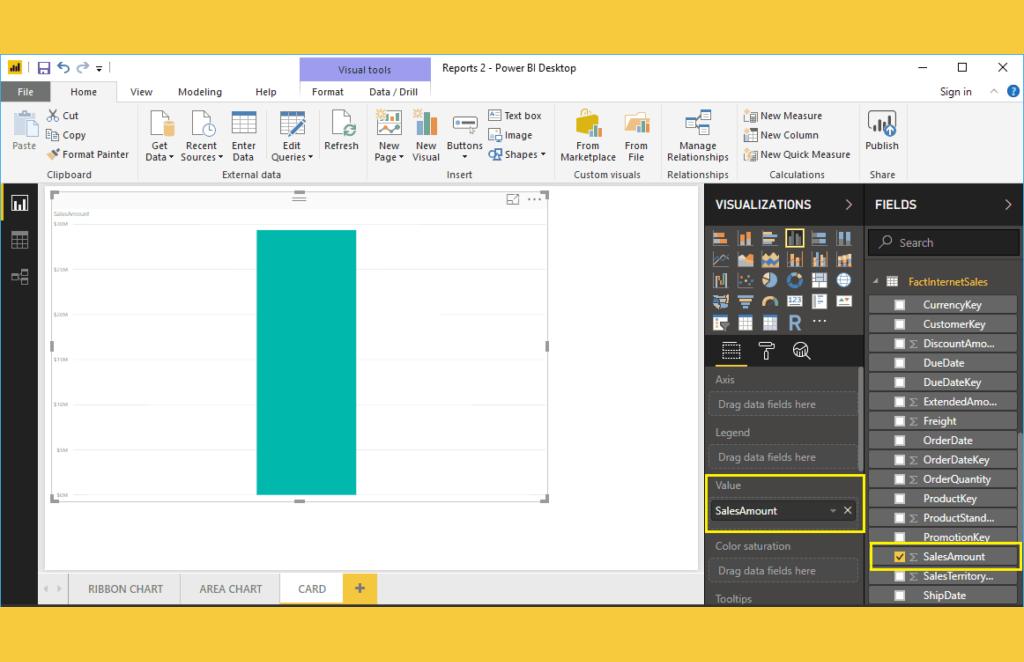
Task: Undo the last action
Action: pyautogui.click(x=63, y=67)
